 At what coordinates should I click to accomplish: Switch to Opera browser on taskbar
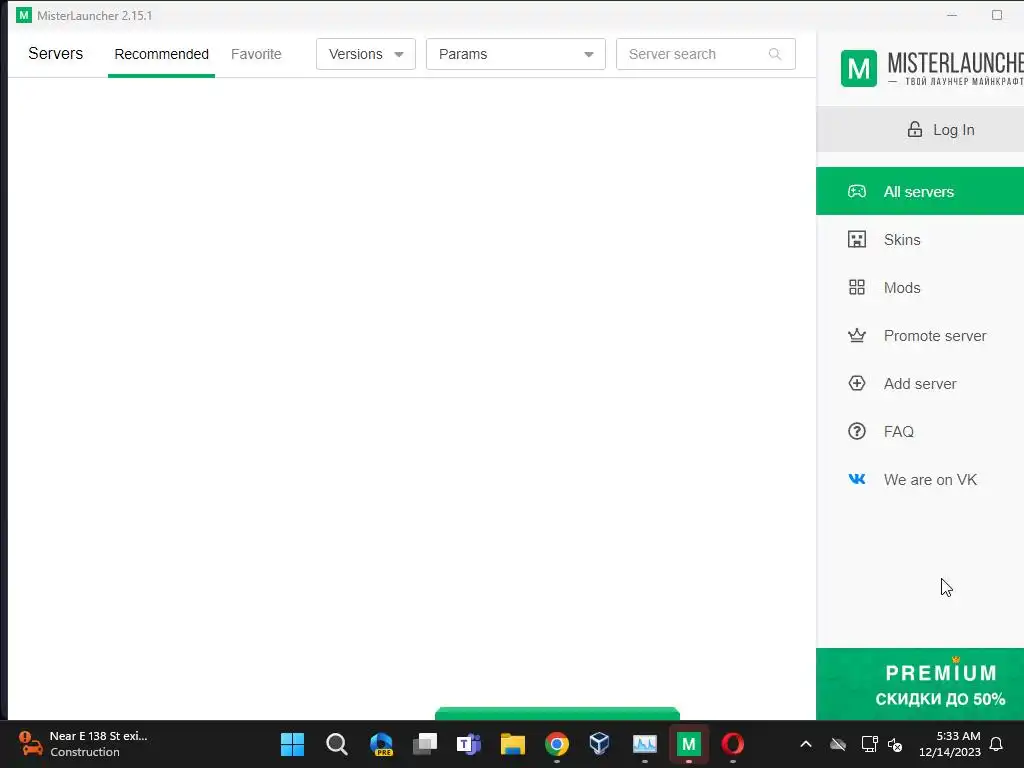coord(733,744)
